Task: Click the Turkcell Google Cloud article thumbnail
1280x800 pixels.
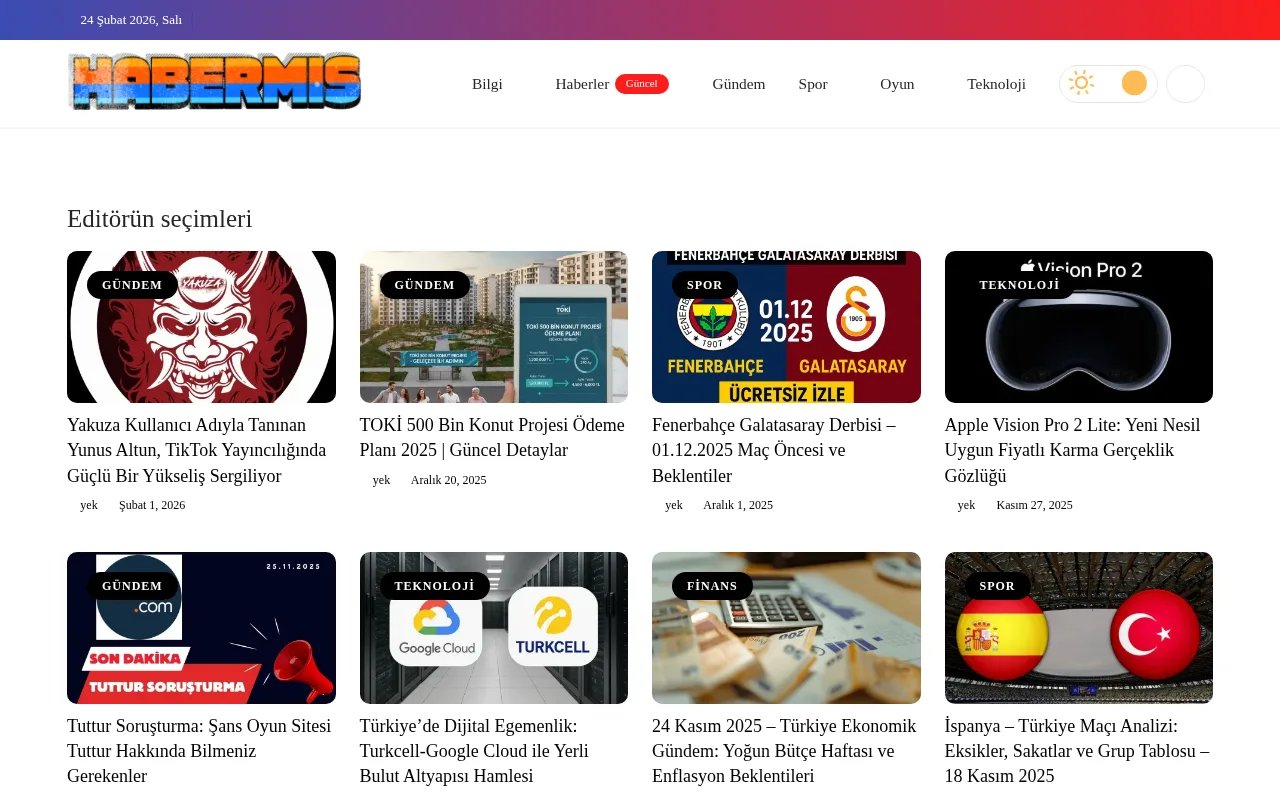Action: tap(493, 627)
